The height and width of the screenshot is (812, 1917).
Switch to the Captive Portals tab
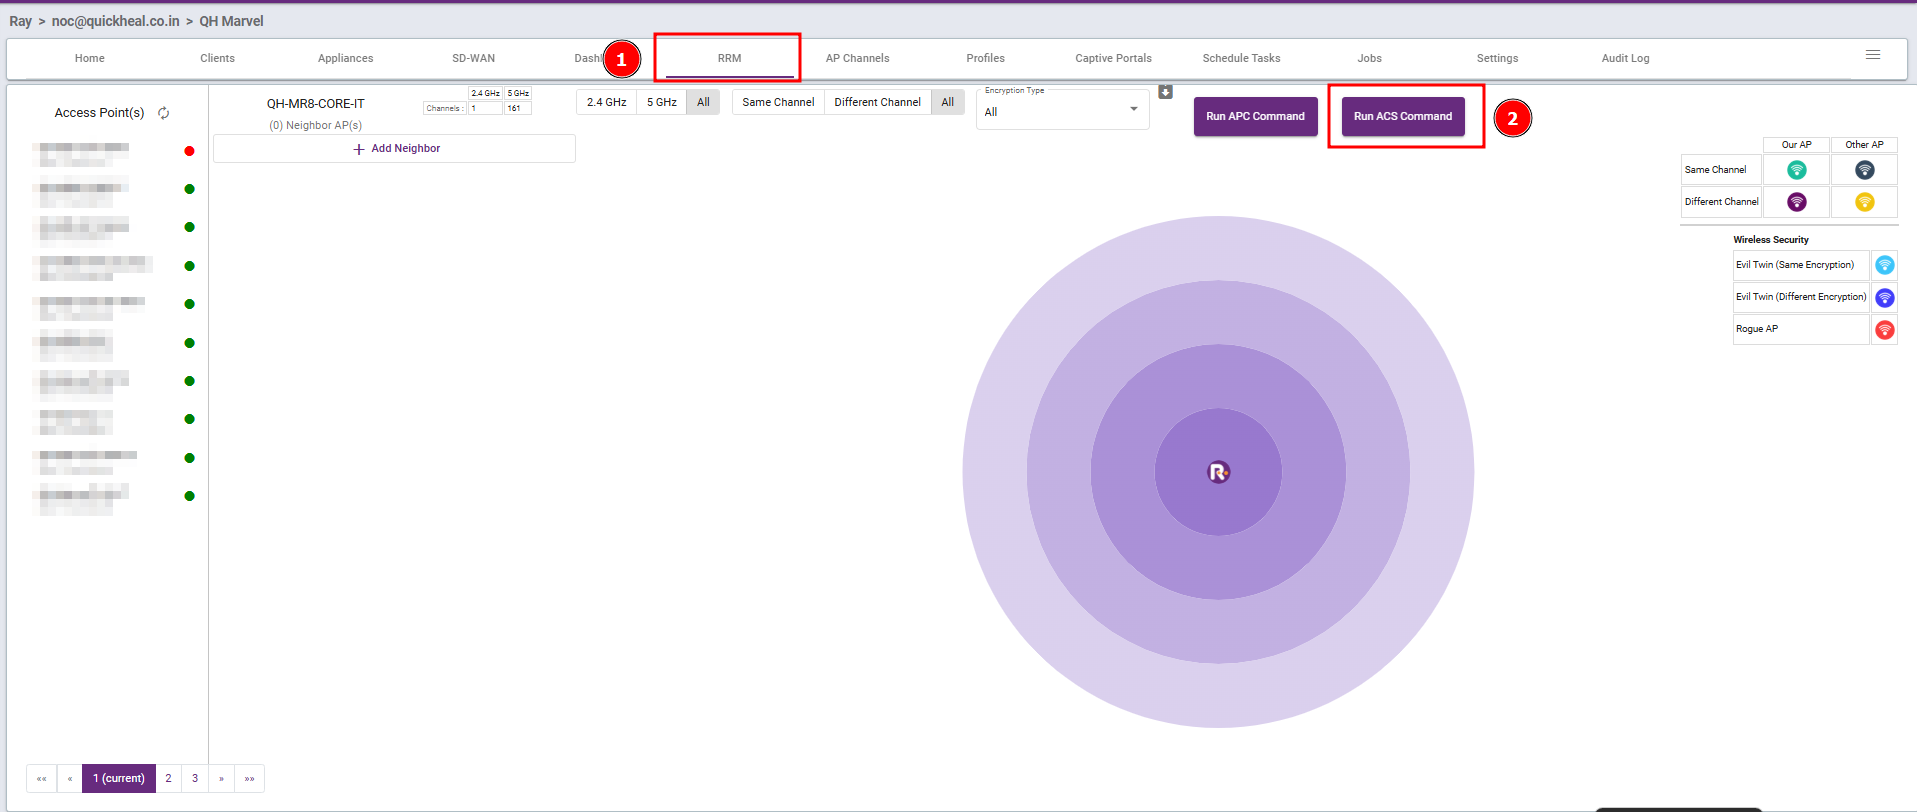click(1113, 58)
